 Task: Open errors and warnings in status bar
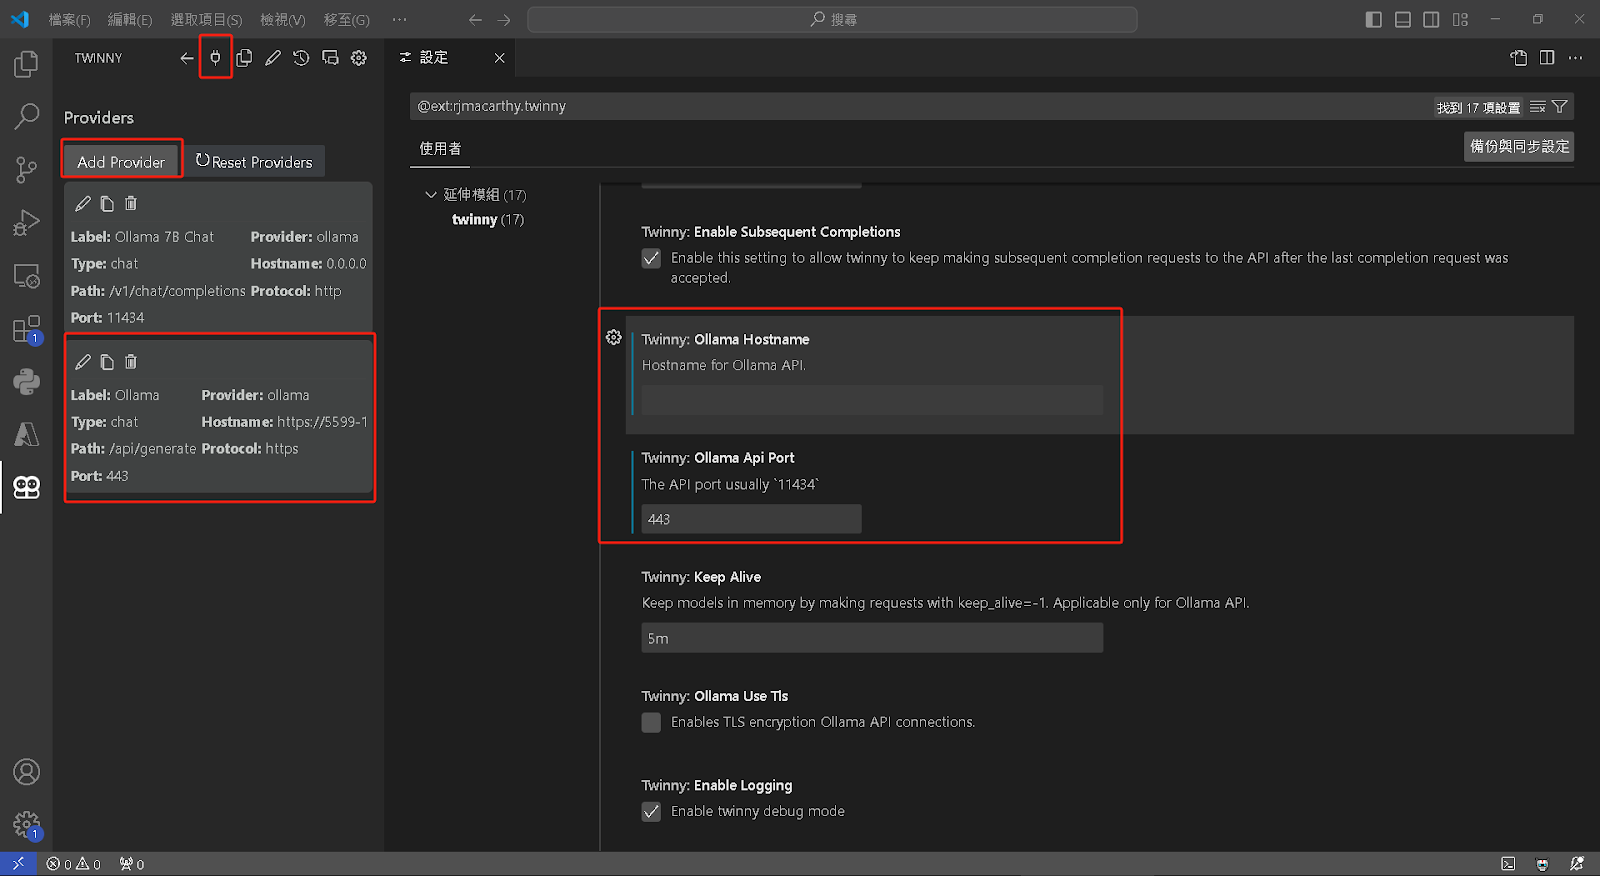pyautogui.click(x=73, y=864)
